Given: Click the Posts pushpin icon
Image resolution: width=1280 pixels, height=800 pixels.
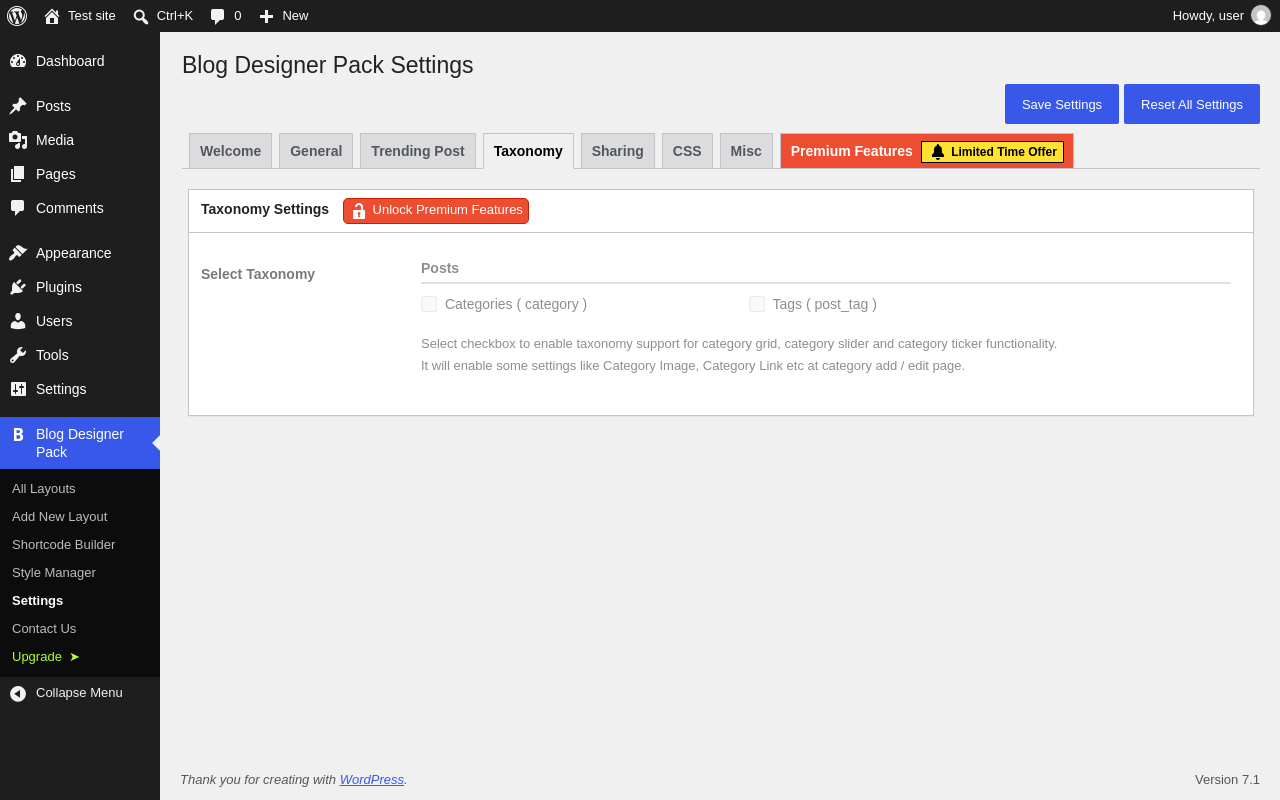Looking at the screenshot, I should (x=18, y=106).
